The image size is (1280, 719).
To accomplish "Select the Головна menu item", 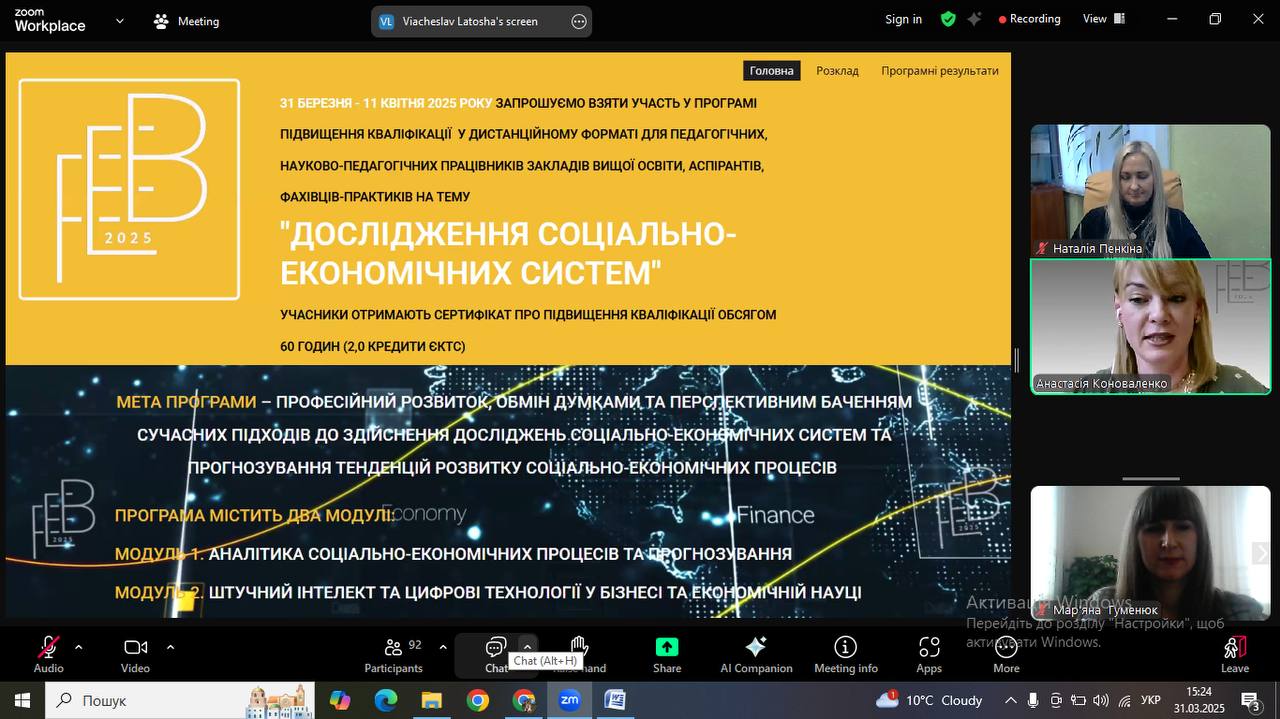I will point(771,71).
